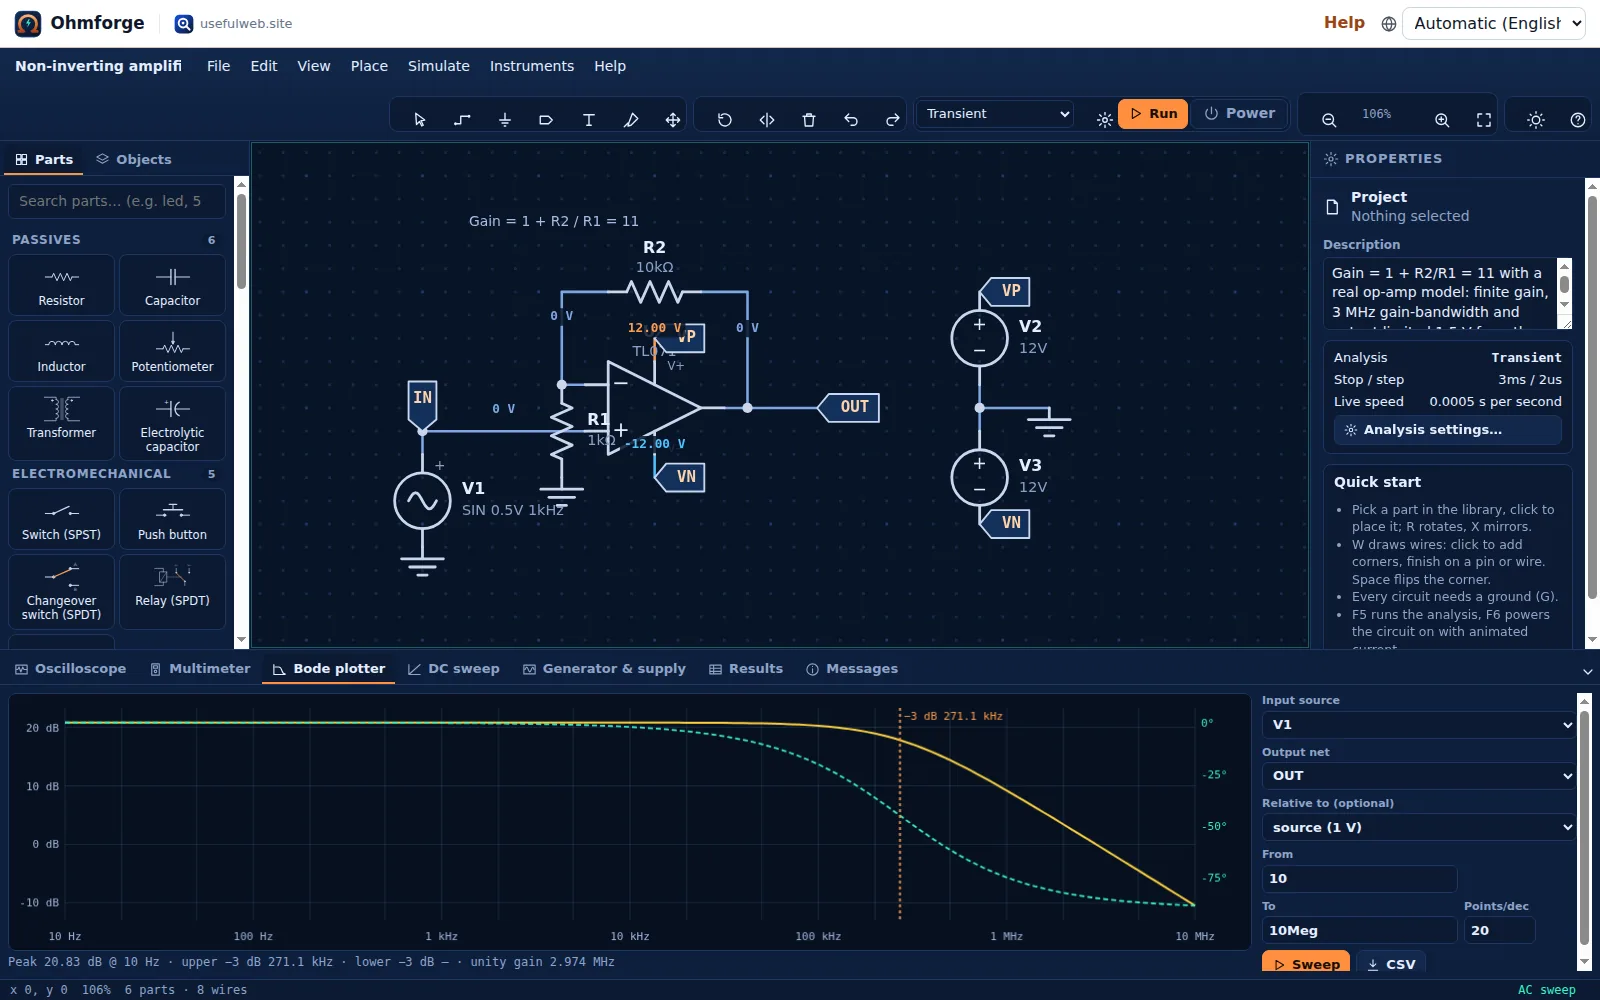Open the Relative to dropdown
Screen dimensions: 1600x1000
pos(1419,828)
